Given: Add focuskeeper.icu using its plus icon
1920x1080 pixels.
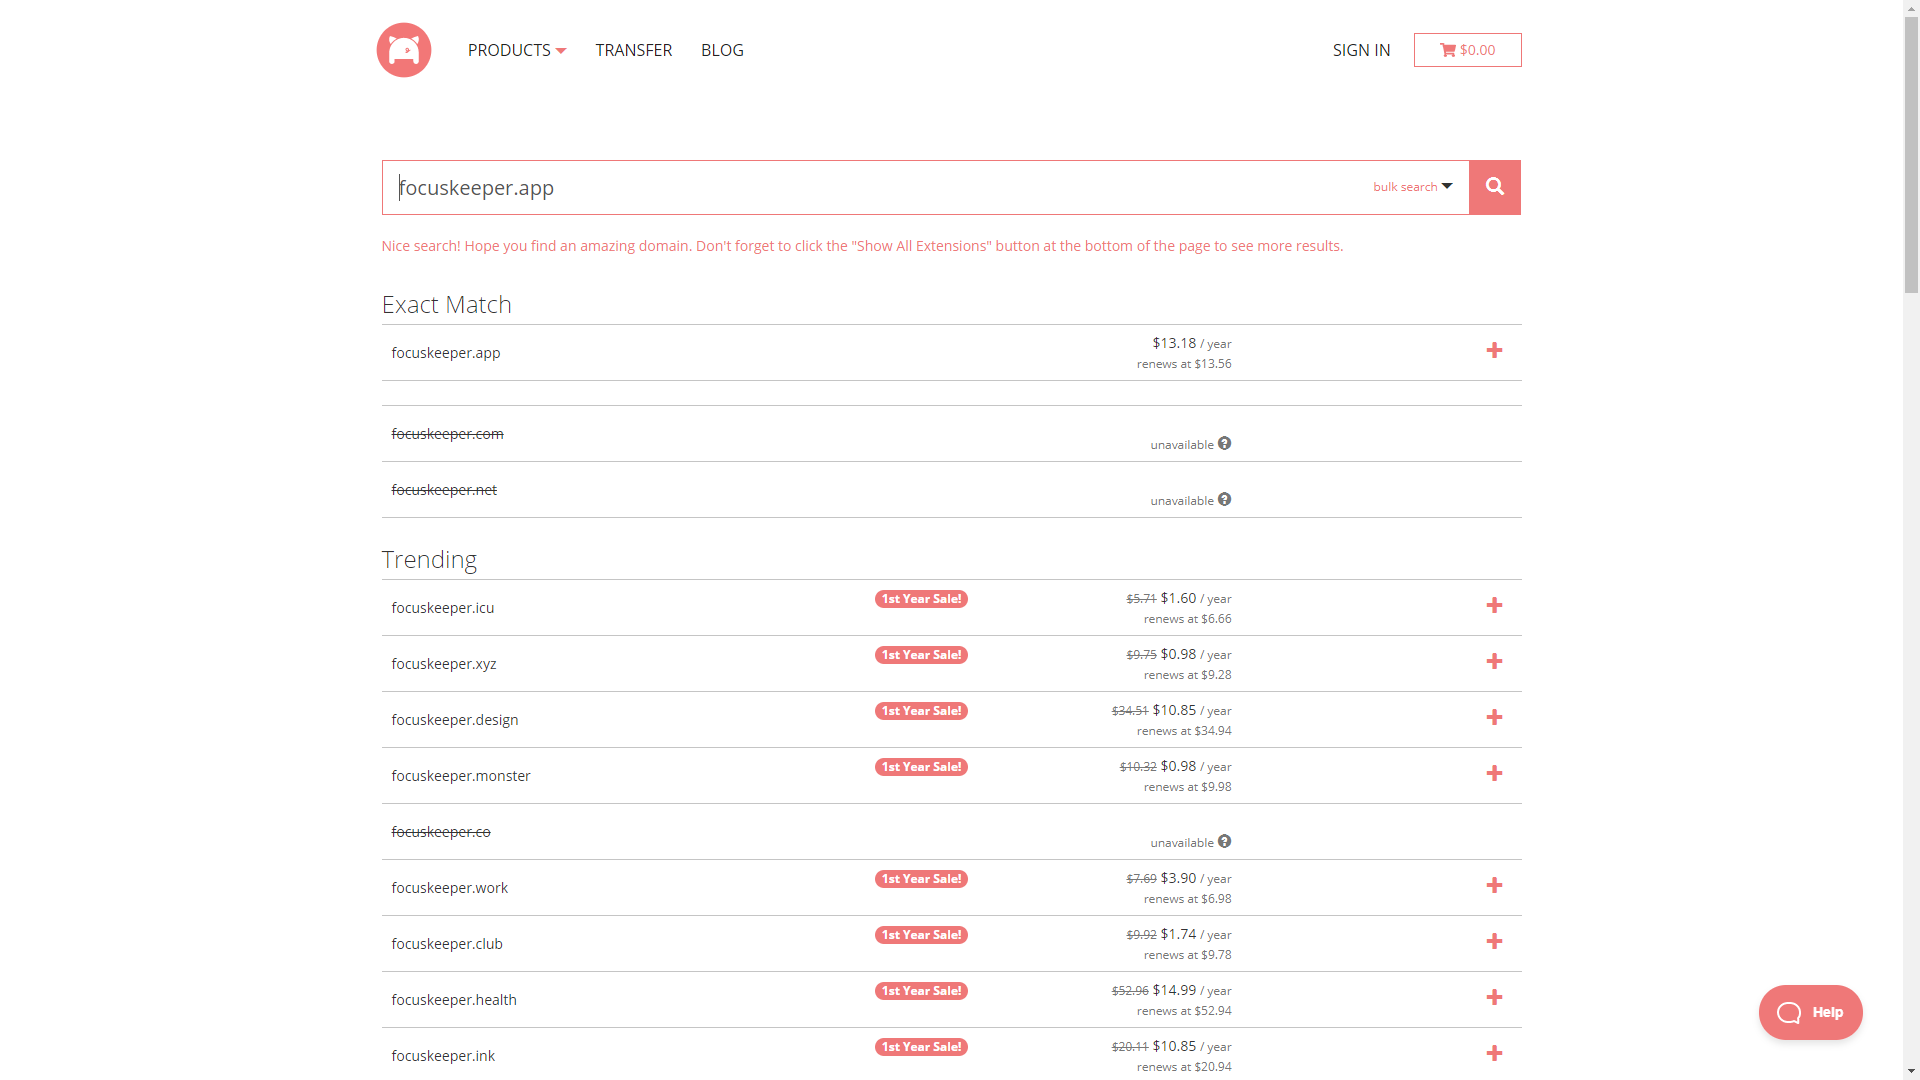Looking at the screenshot, I should 1494,606.
